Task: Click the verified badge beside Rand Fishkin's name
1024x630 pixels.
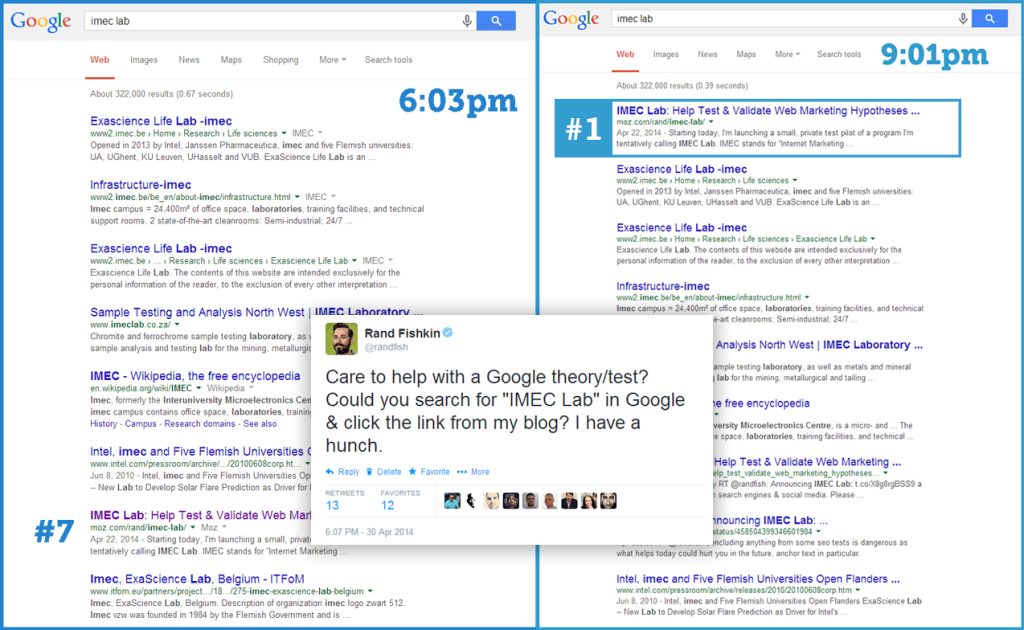Action: [448, 333]
